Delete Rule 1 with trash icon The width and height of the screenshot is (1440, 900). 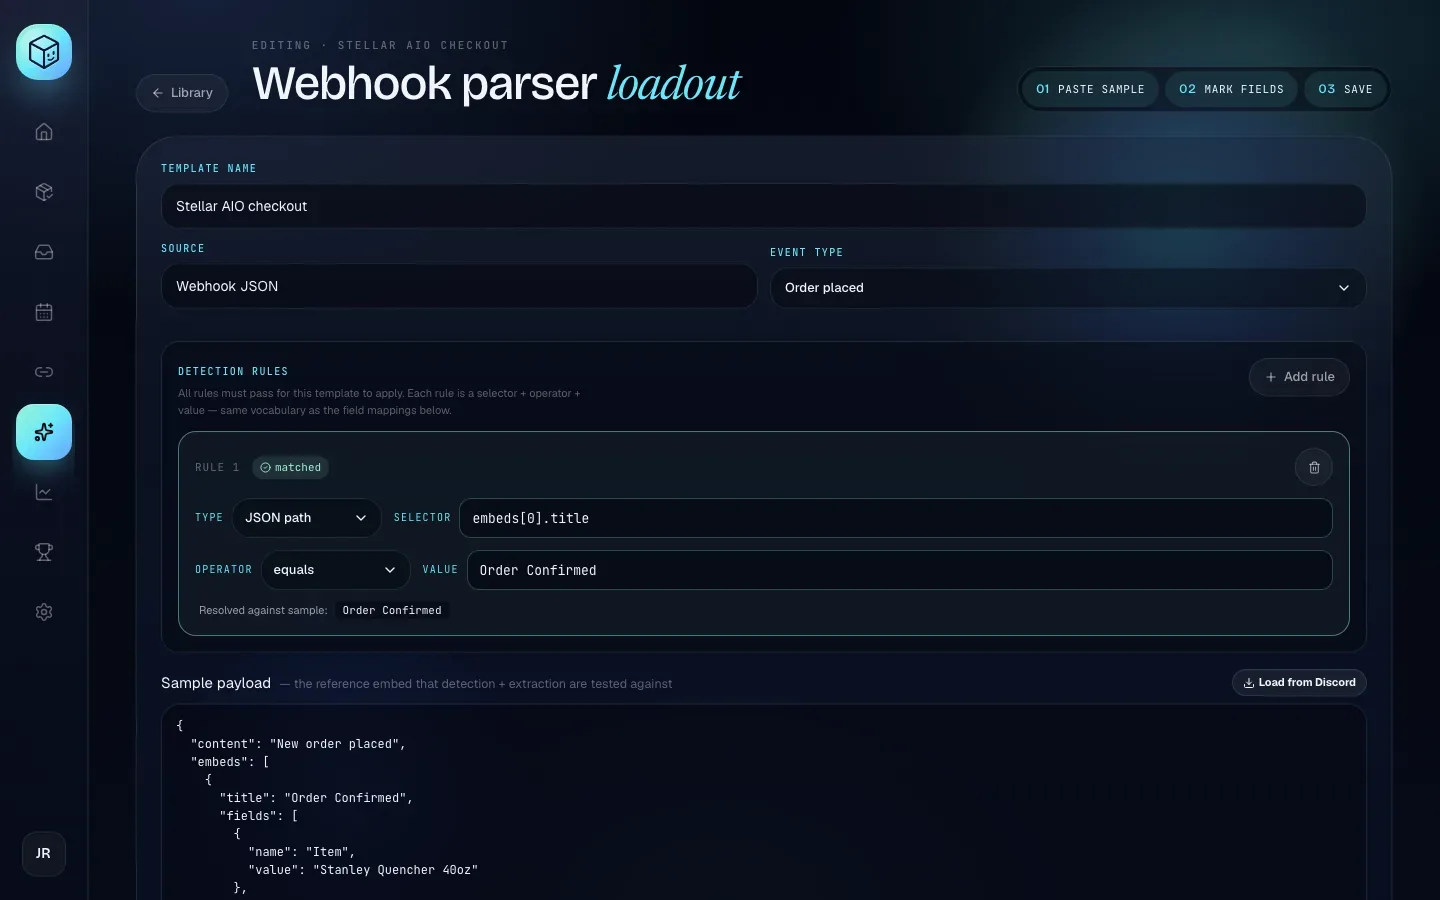point(1314,467)
